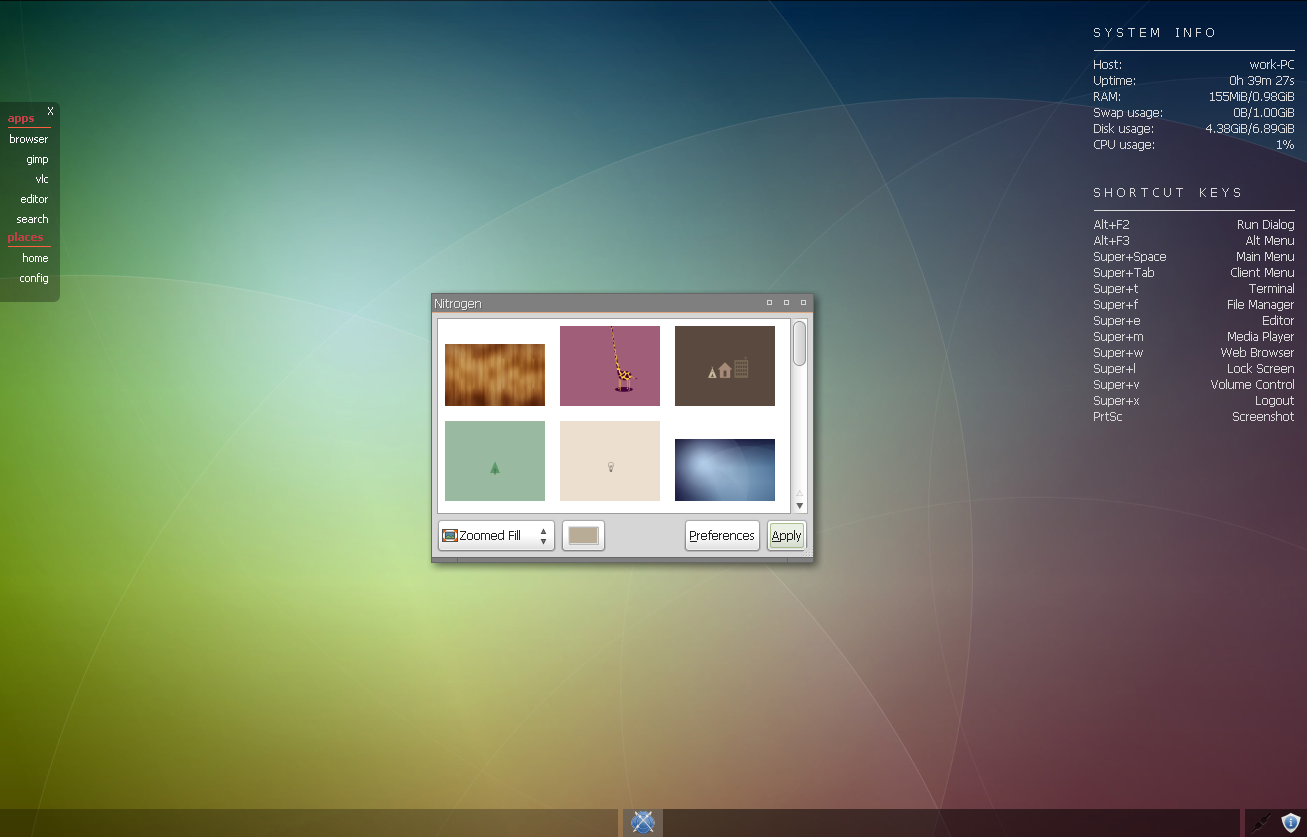
Task: Click the Web Browser label
Action: [x=1258, y=353]
